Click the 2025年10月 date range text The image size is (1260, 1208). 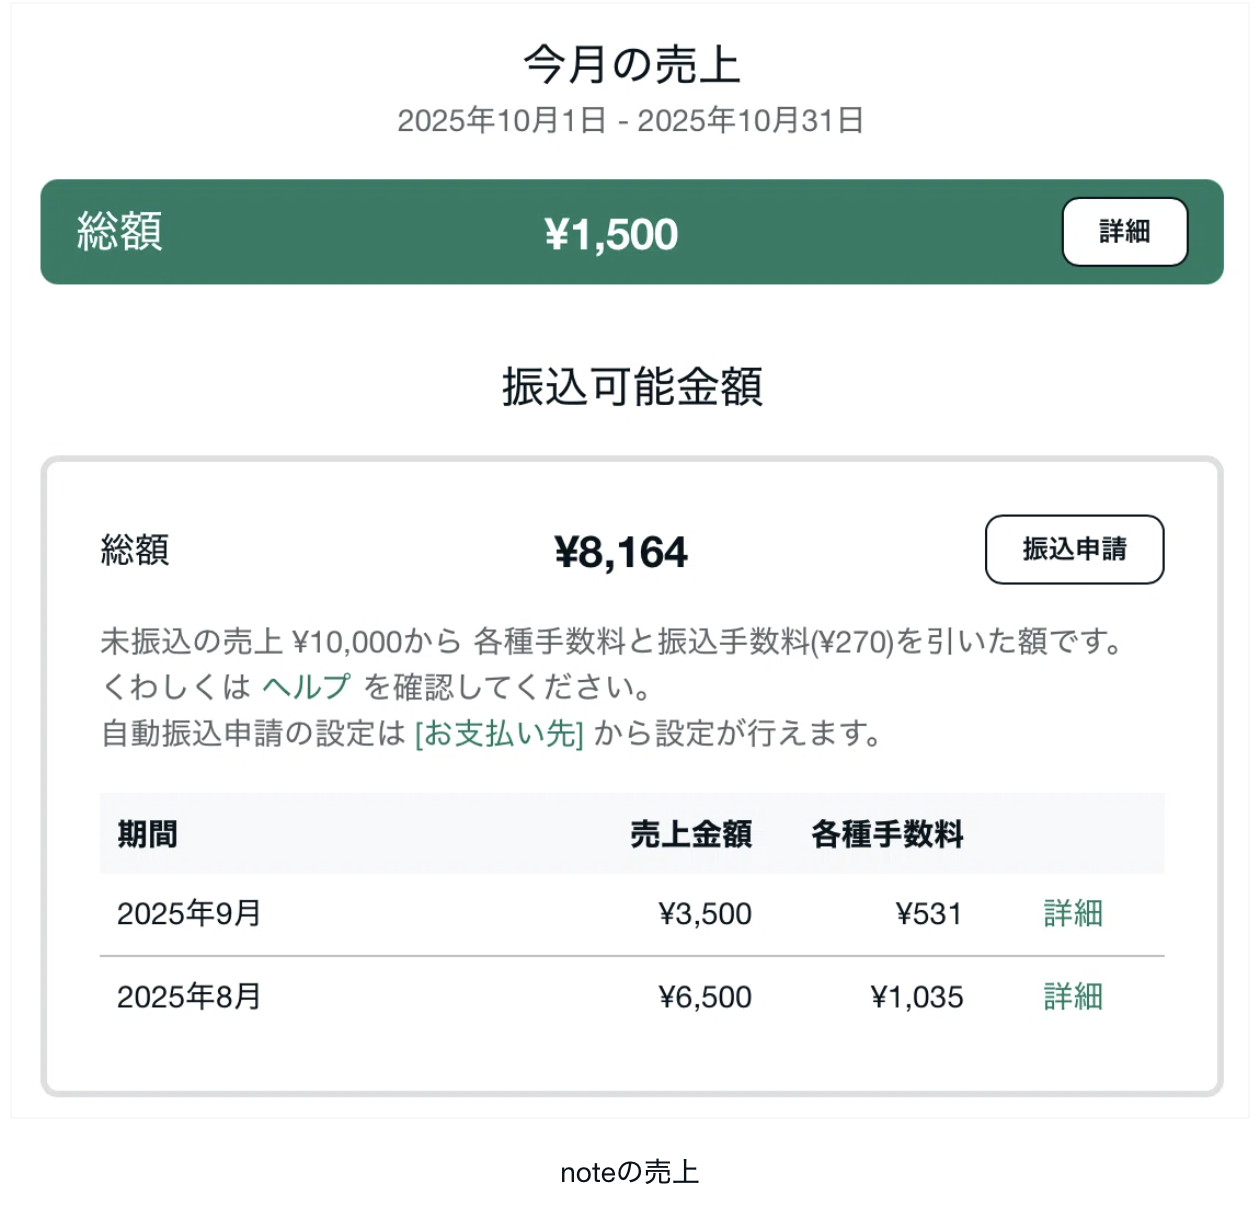pyautogui.click(x=631, y=121)
